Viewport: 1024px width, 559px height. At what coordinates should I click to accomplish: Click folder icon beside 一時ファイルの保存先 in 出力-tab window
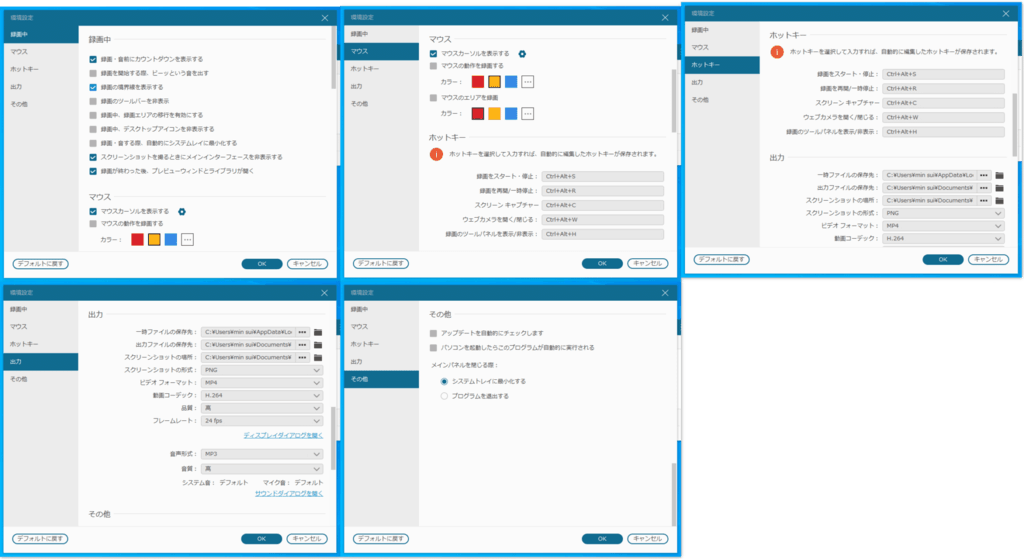pyautogui.click(x=318, y=331)
